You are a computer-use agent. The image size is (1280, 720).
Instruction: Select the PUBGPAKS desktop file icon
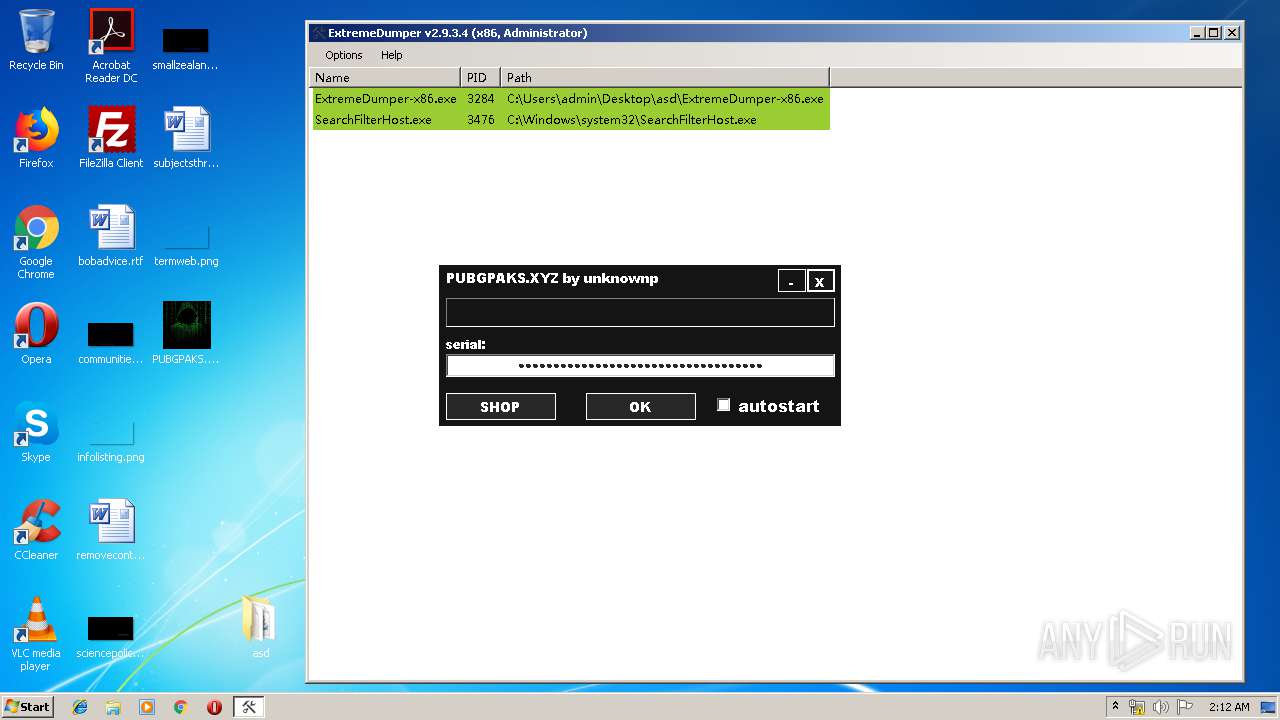(x=186, y=334)
